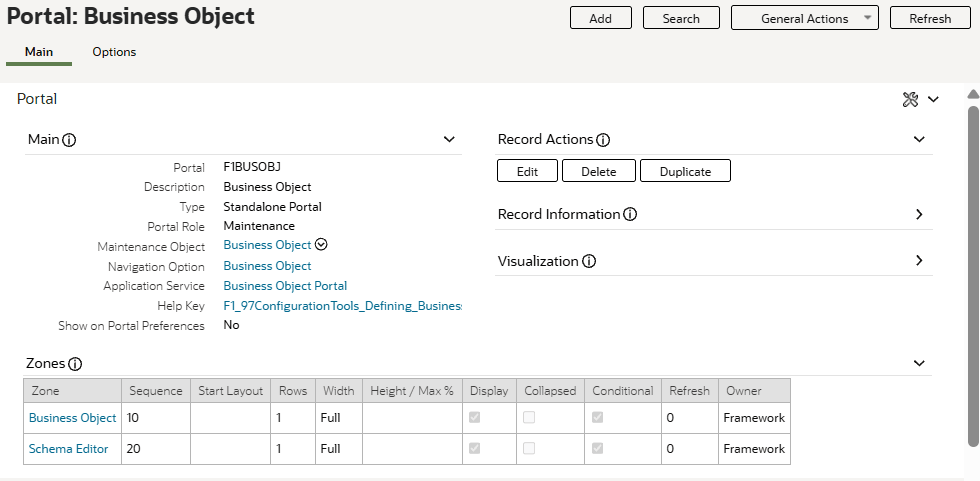This screenshot has width=980, height=481.
Task: Click sequence value 10 in Business Object row
Action: [132, 418]
